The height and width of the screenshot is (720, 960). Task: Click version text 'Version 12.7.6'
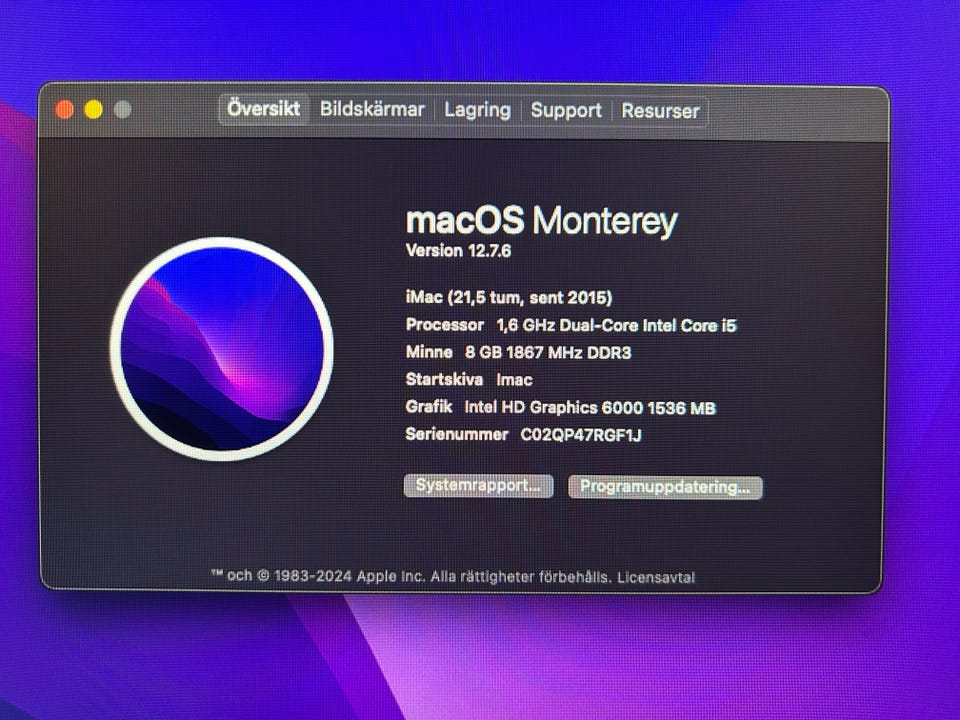(x=458, y=251)
